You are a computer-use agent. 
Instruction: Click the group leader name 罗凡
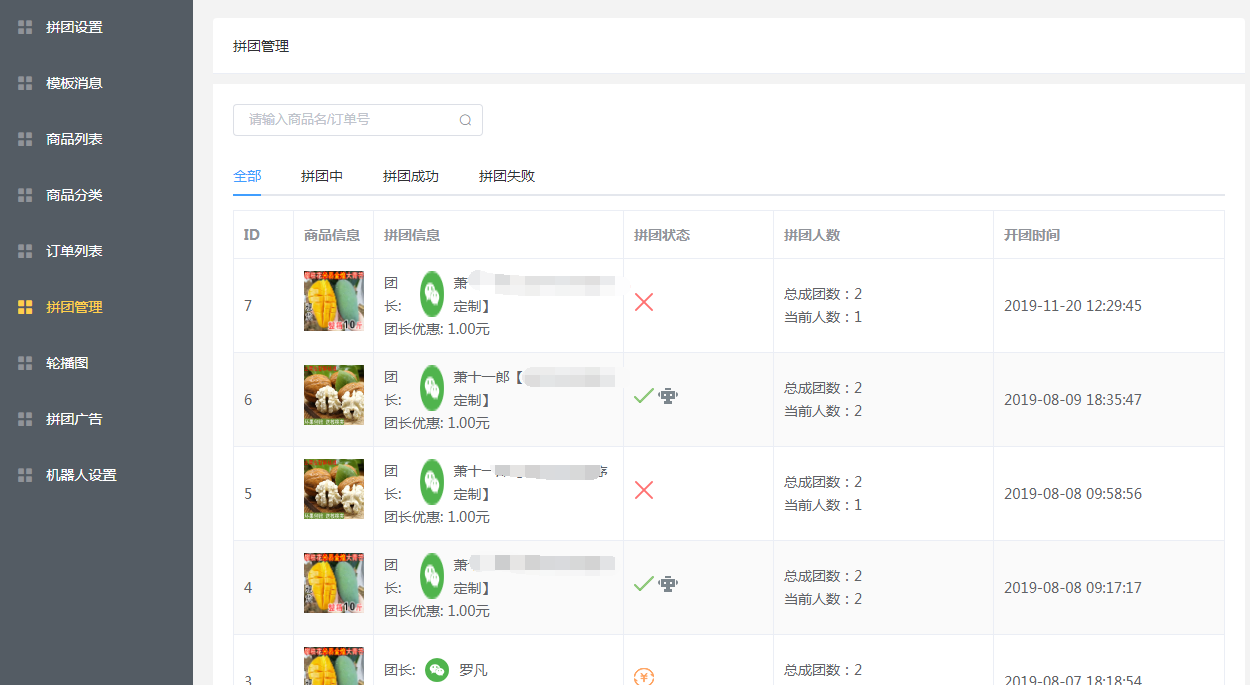tap(473, 670)
